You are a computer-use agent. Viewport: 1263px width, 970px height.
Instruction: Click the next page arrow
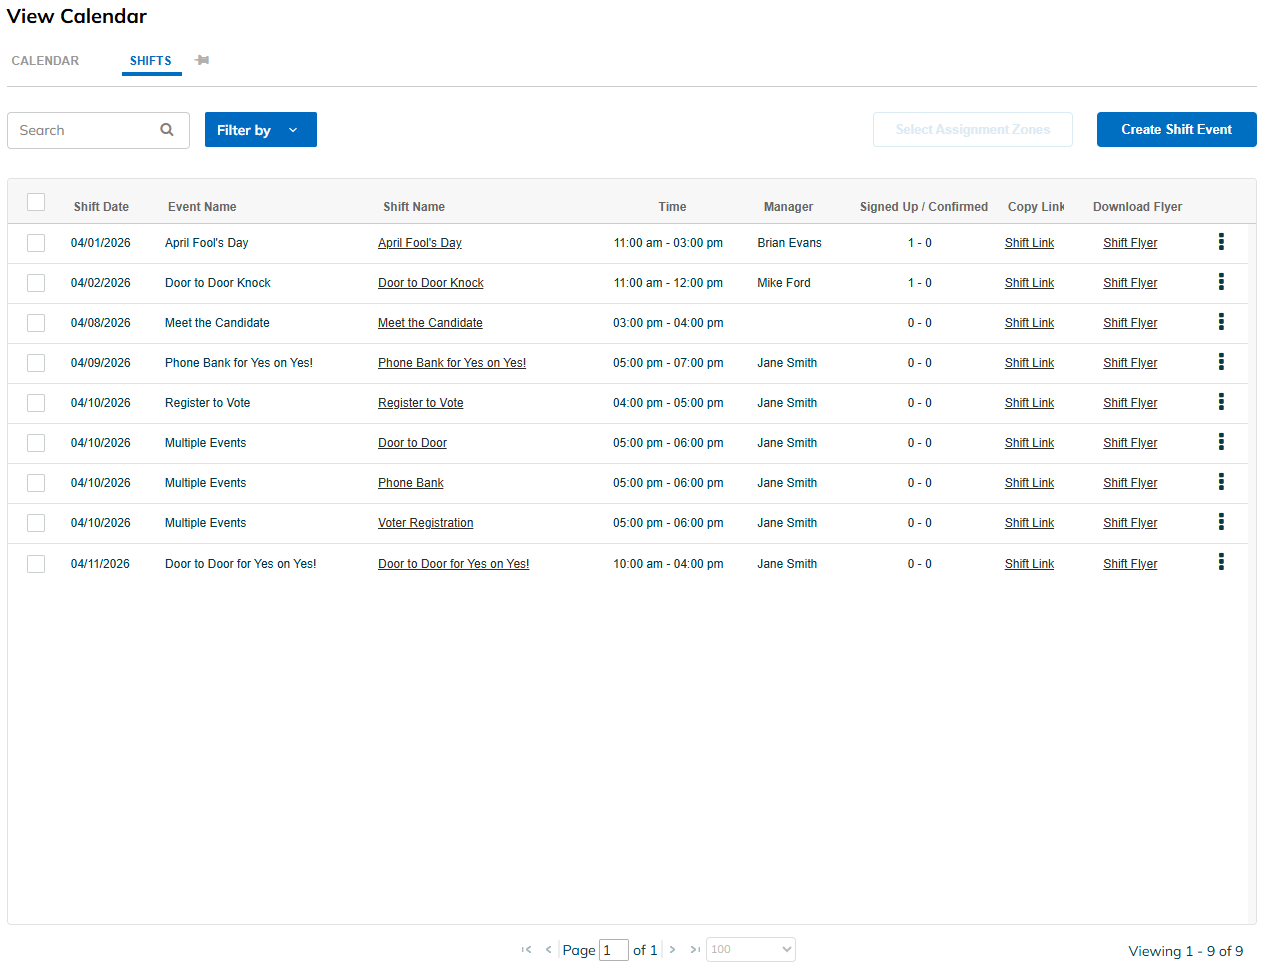[x=673, y=950]
